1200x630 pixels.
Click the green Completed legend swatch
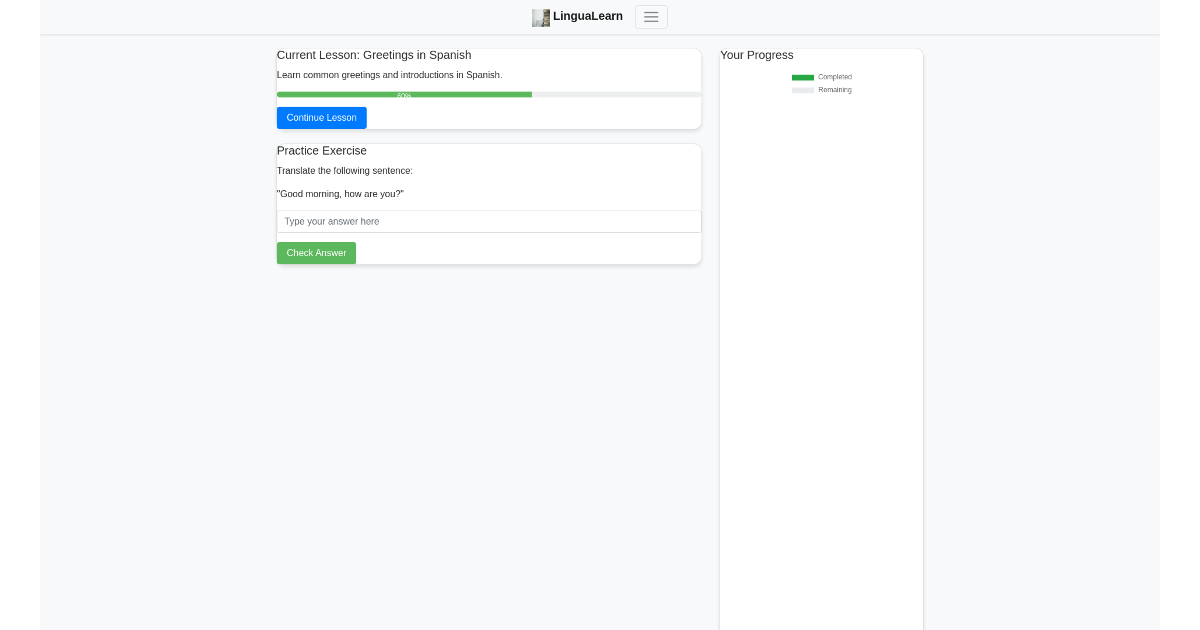click(803, 77)
